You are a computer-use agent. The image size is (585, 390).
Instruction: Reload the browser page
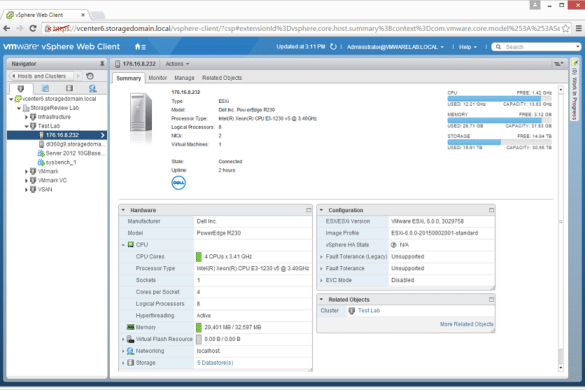pyautogui.click(x=33, y=28)
